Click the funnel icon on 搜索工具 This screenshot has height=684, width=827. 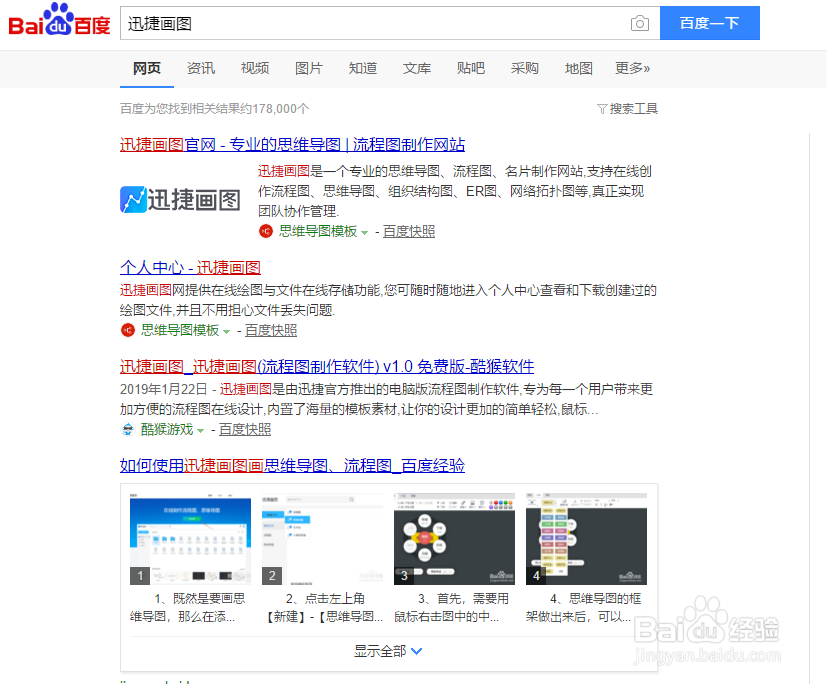(x=601, y=108)
